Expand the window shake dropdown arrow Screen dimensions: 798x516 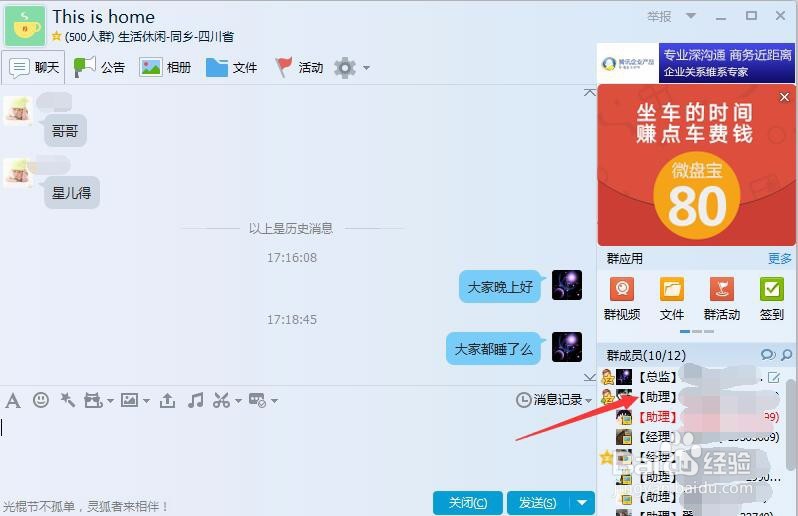point(110,402)
